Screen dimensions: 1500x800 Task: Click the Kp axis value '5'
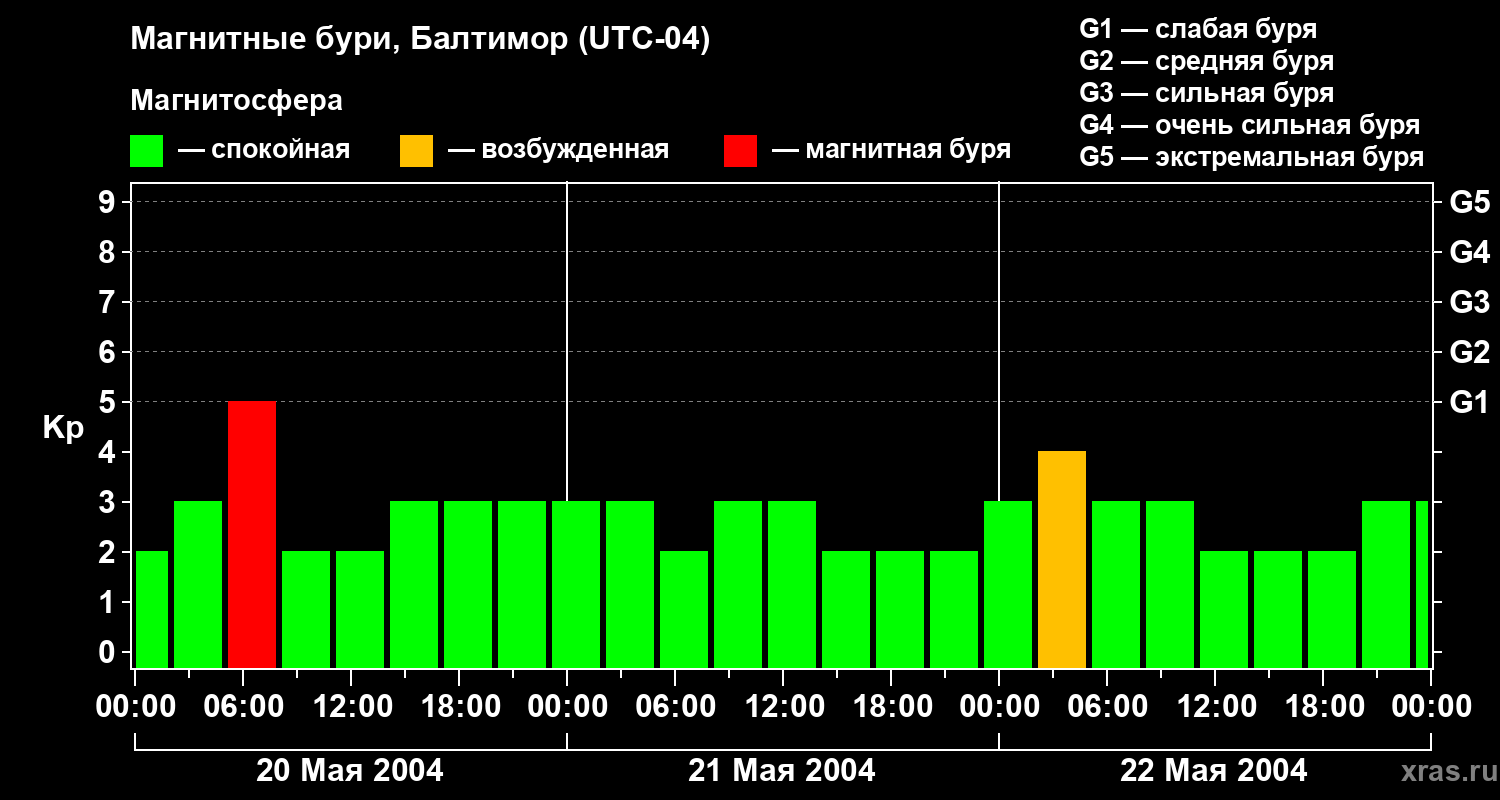[109, 402]
